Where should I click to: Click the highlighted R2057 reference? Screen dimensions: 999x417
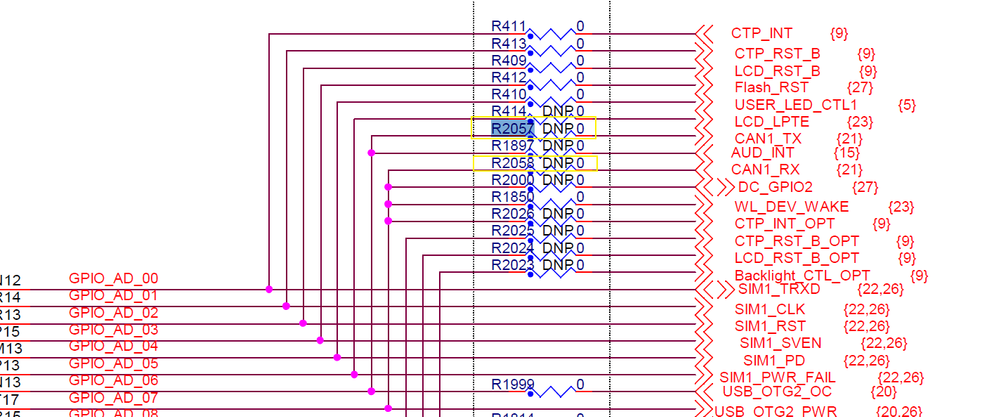[x=512, y=129]
